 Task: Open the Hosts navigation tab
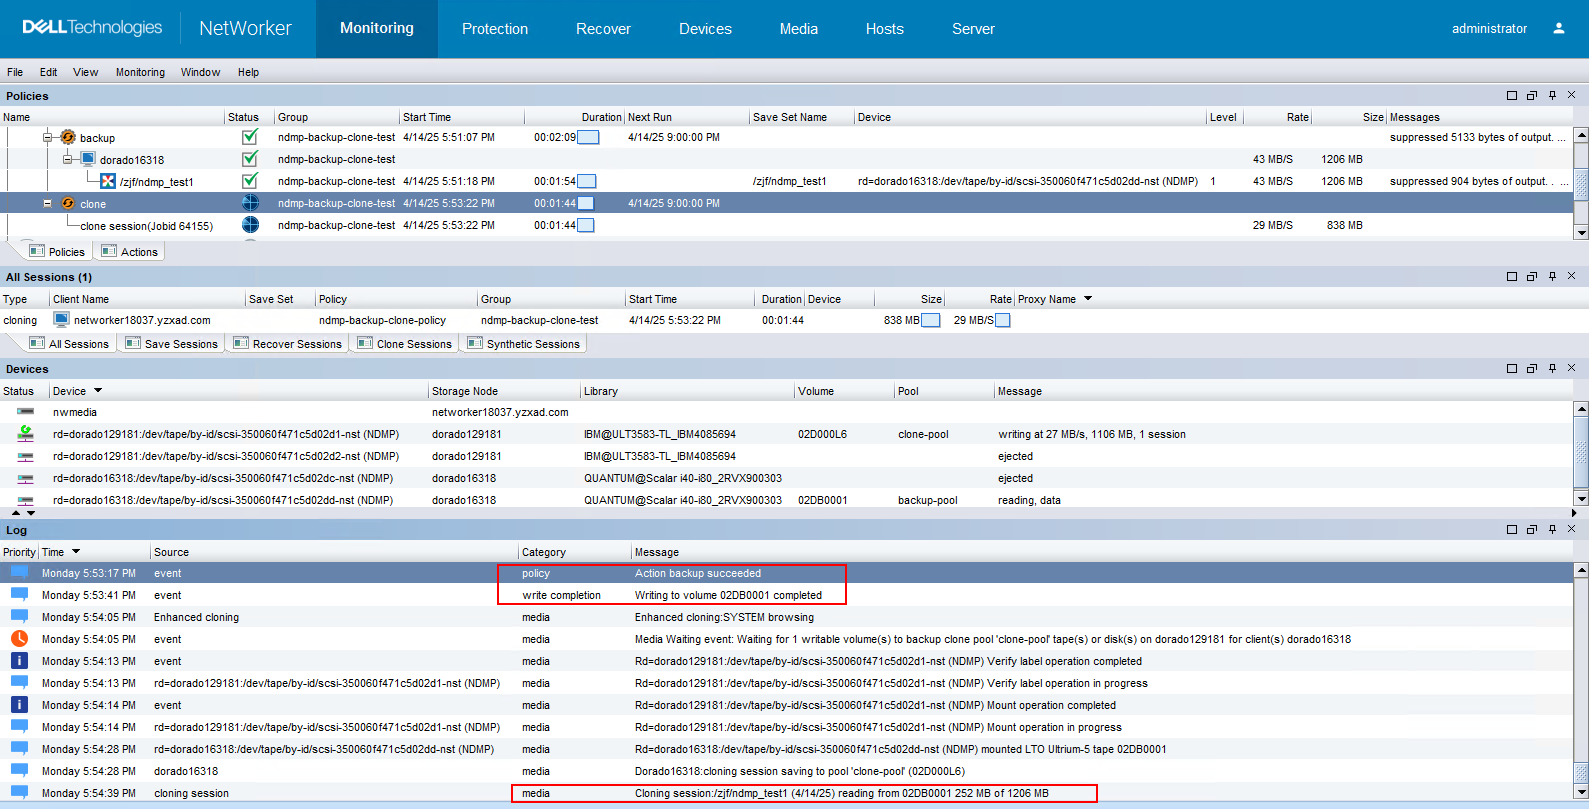pos(885,29)
